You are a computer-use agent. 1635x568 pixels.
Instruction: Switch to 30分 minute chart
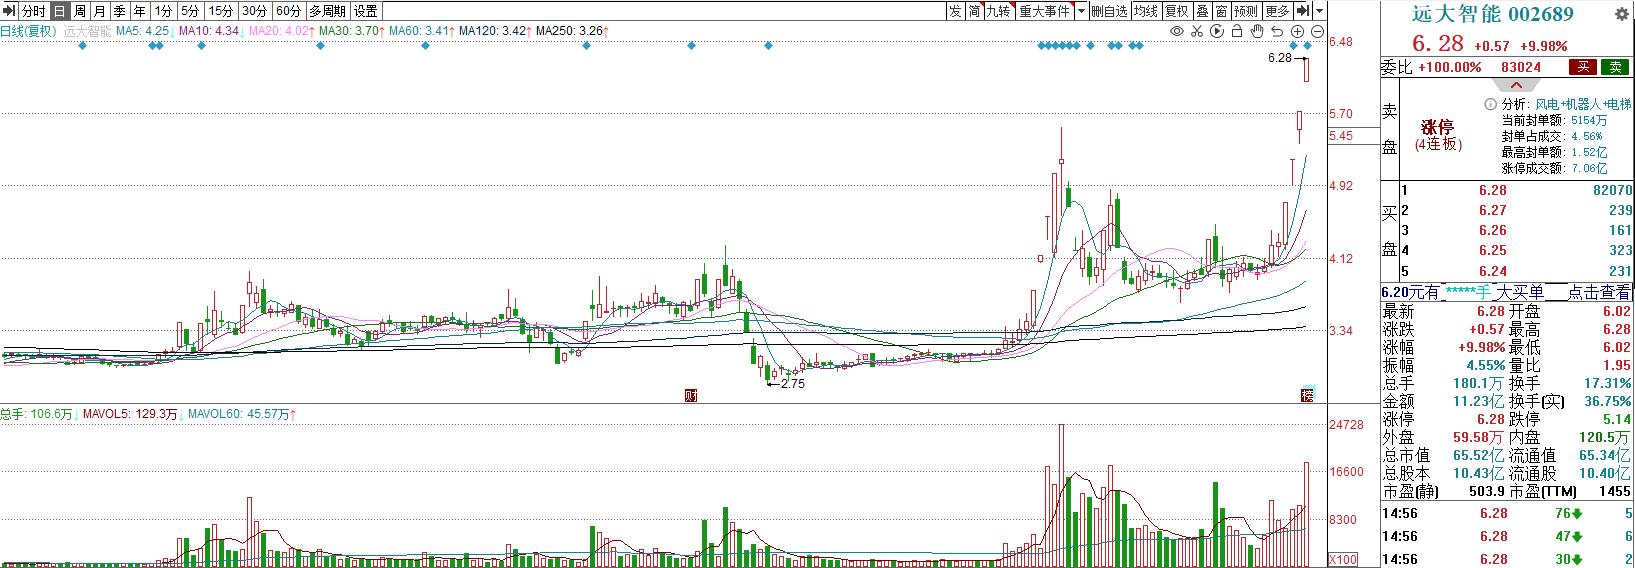(x=254, y=11)
